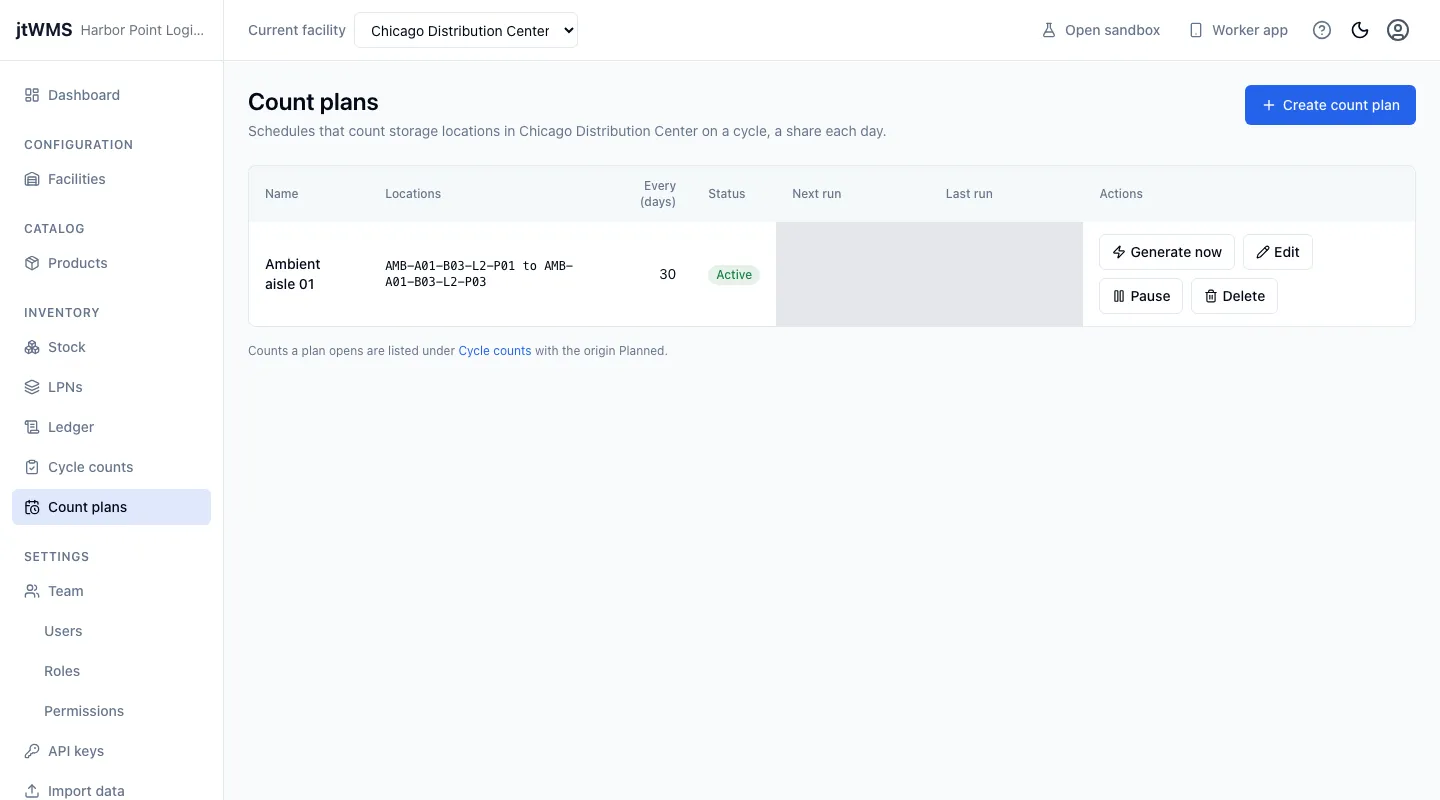
Task: Open the Worker app link
Action: pos(1238,30)
